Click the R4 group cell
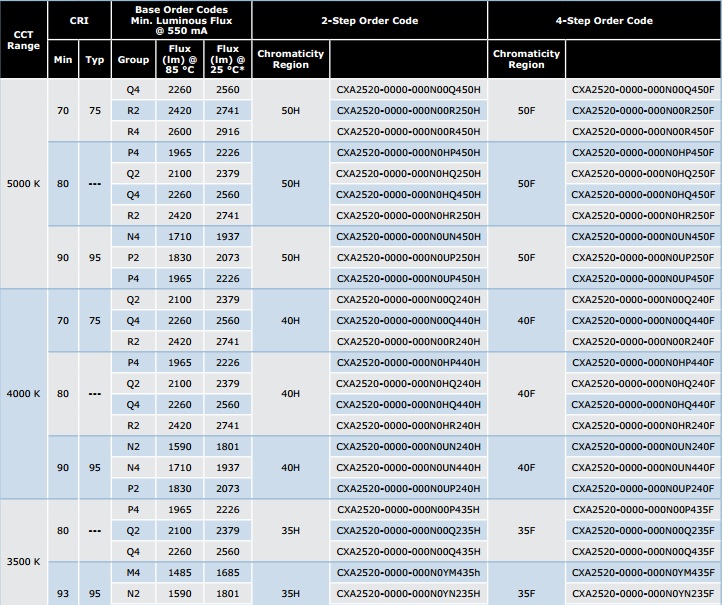This screenshot has width=723, height=605. click(x=133, y=131)
